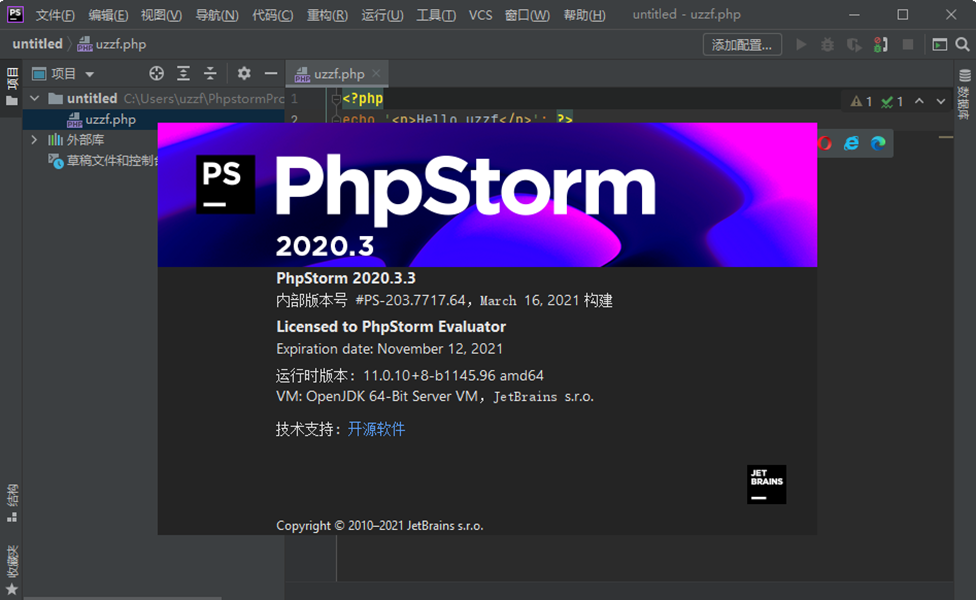Click PhpStorm 2020.3.3 version text
This screenshot has width=976, height=600.
(345, 278)
